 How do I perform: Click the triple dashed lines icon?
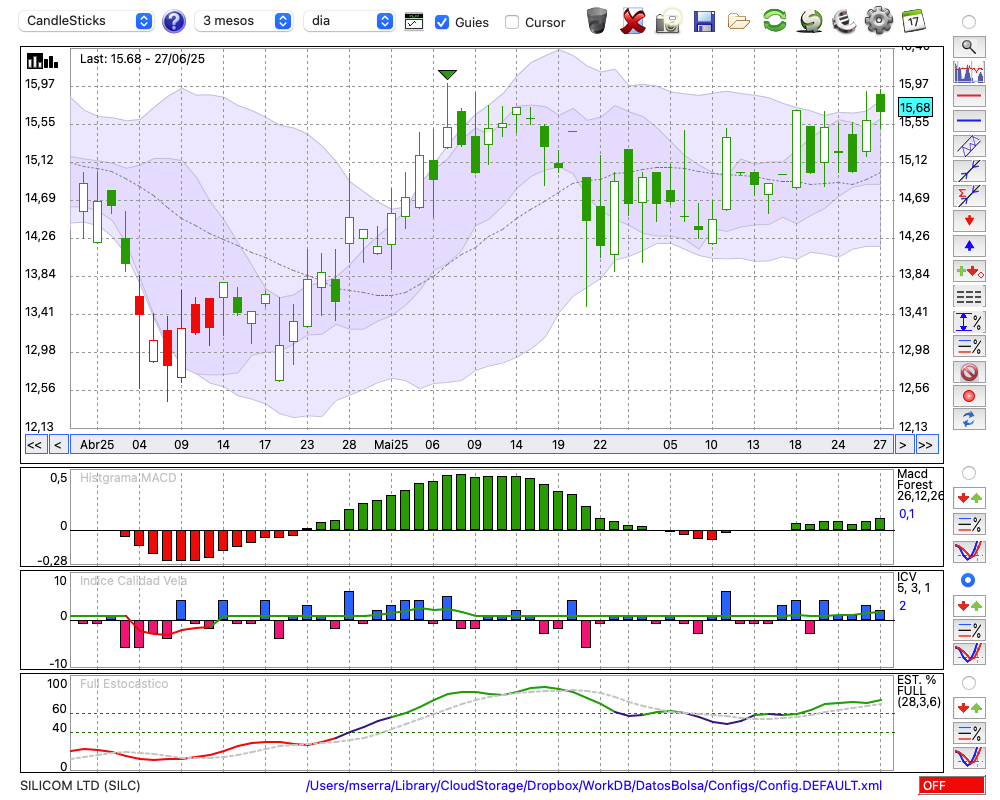[x=969, y=296]
